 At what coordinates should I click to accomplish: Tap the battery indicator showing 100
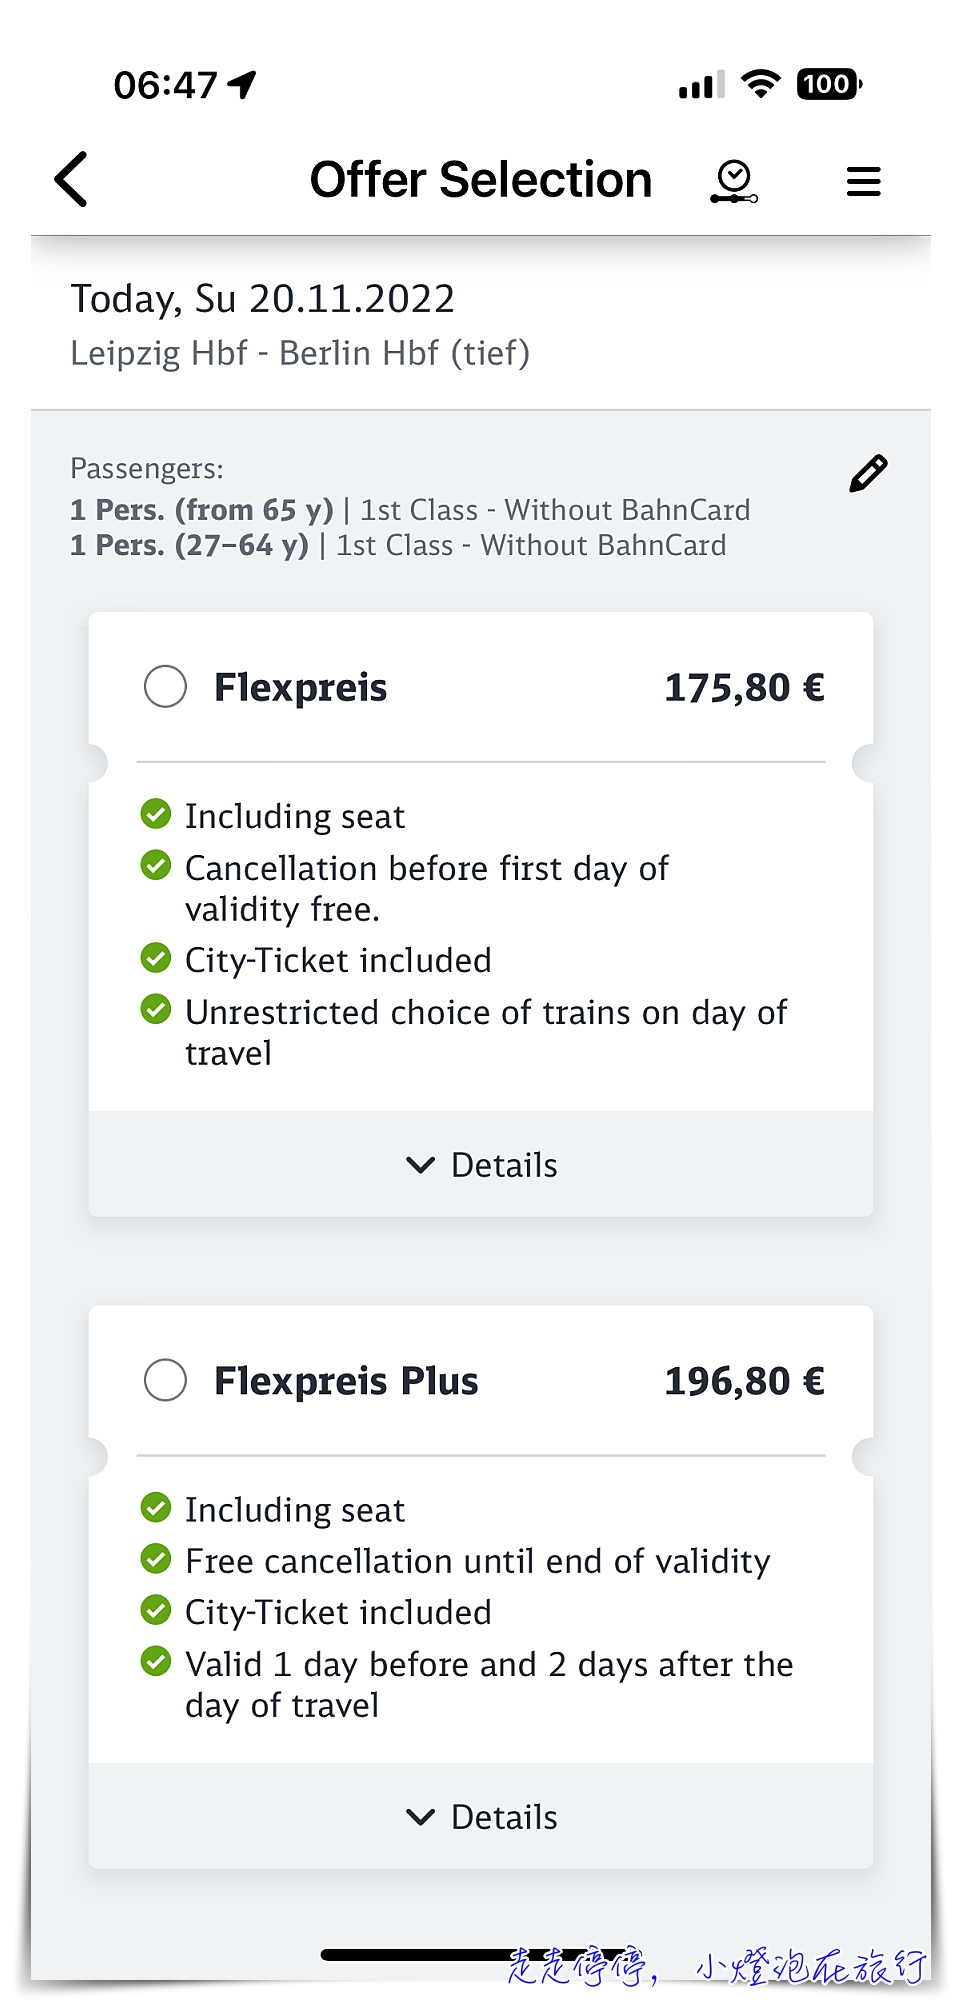coord(829,84)
